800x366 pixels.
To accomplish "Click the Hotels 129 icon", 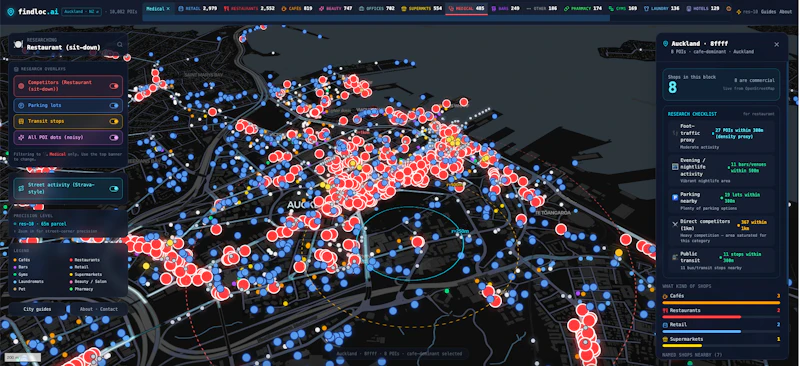I will [689, 9].
